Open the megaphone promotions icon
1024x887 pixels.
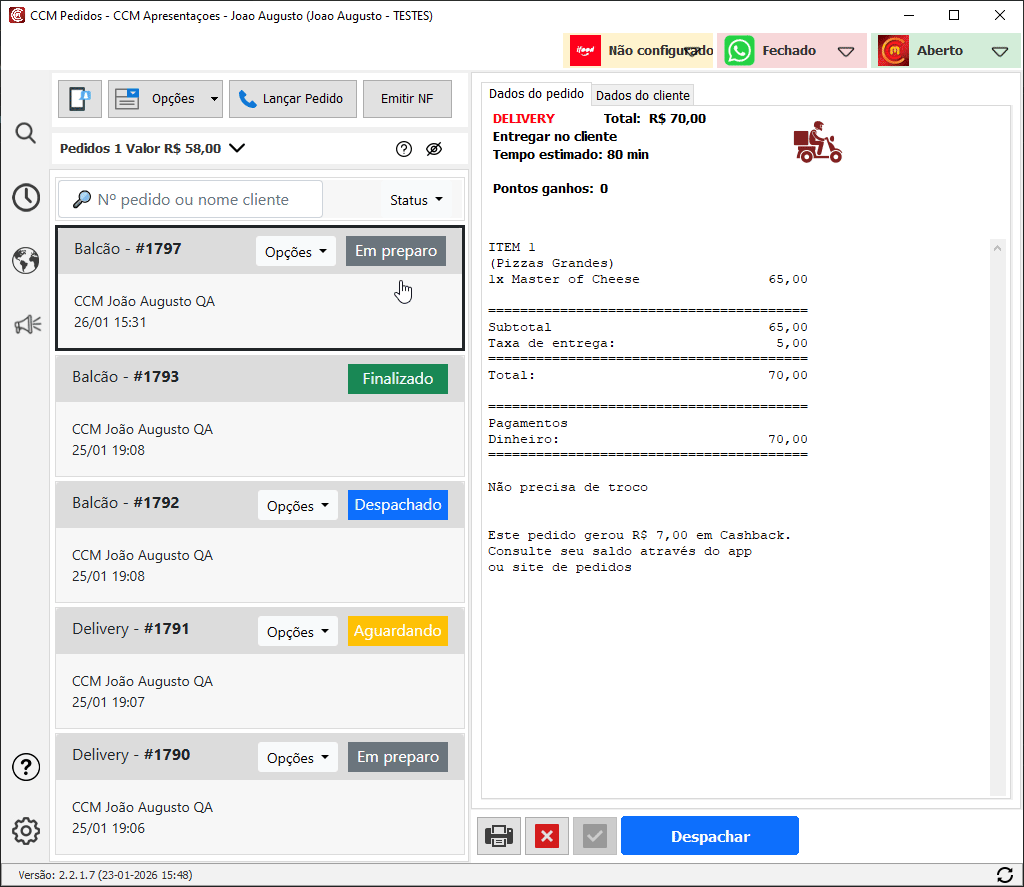pos(27,324)
